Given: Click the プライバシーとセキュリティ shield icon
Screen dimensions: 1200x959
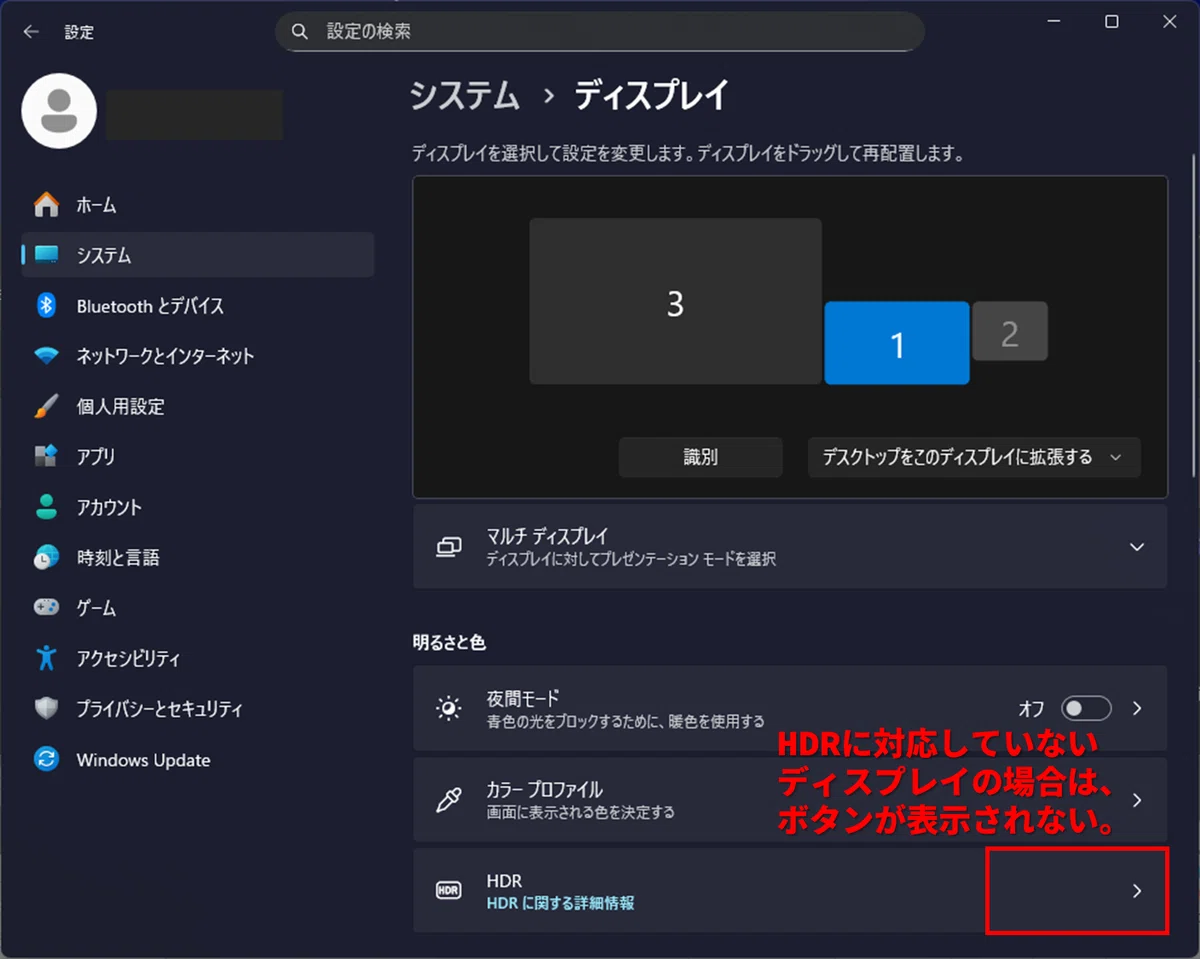Looking at the screenshot, I should (x=46, y=708).
